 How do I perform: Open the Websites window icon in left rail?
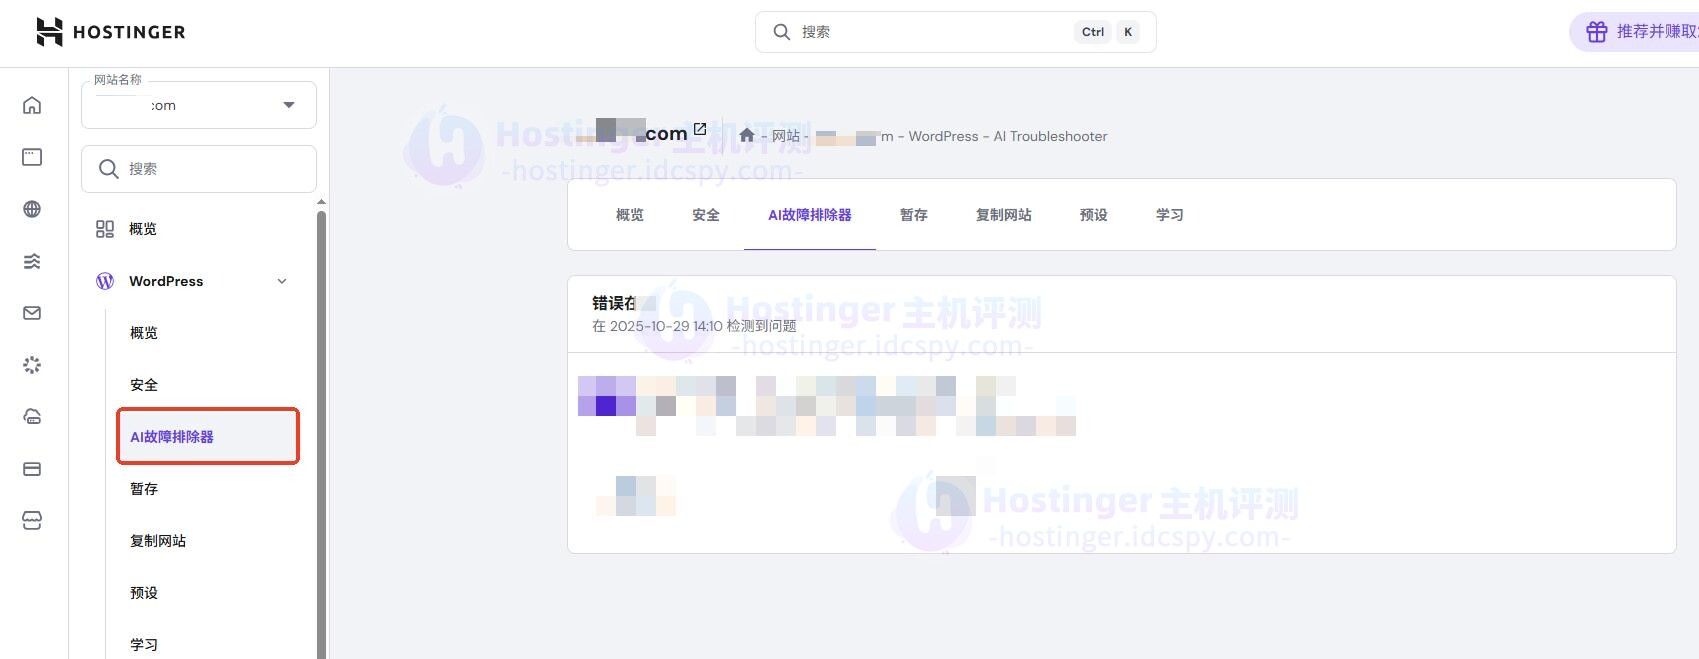point(32,157)
